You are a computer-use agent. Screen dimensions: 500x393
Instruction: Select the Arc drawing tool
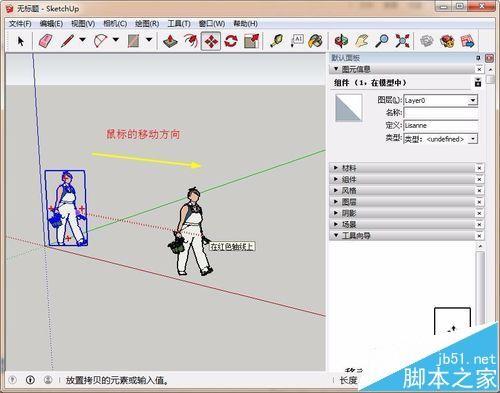[x=100, y=41]
